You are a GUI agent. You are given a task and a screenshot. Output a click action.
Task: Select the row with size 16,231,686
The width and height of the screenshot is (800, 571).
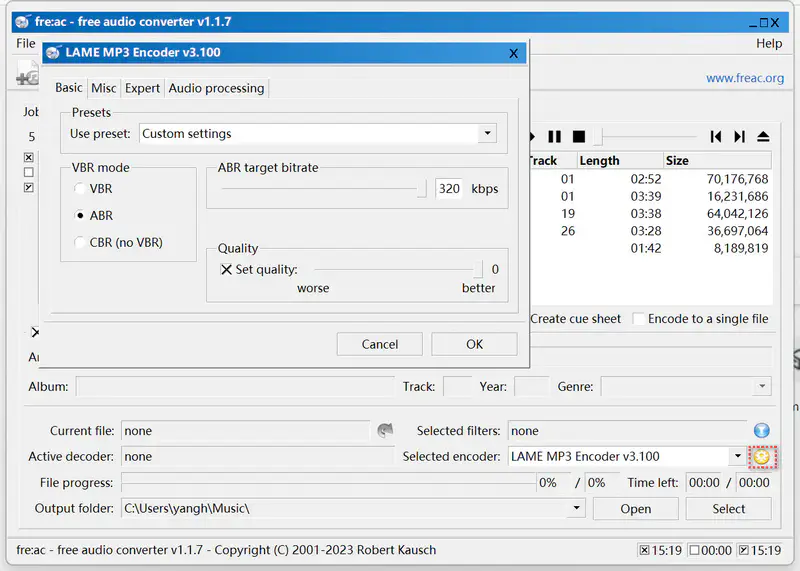click(x=651, y=196)
